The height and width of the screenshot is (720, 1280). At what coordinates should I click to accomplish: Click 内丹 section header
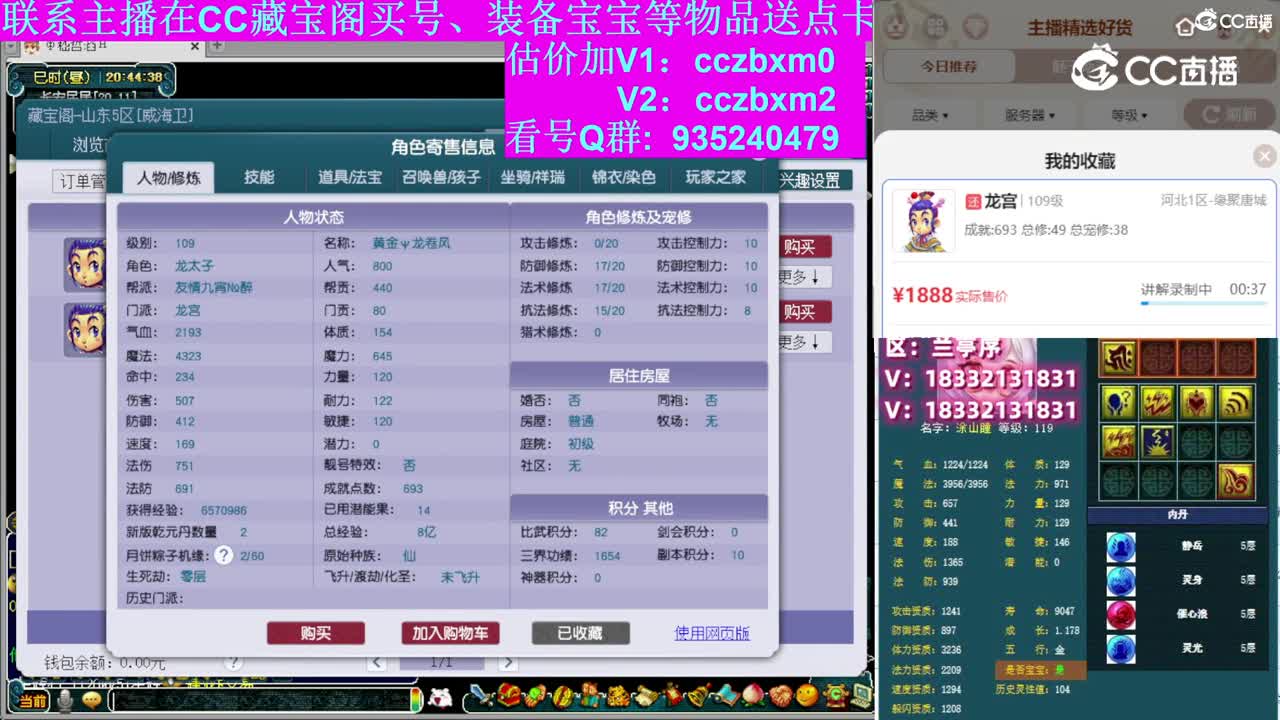coord(1177,514)
